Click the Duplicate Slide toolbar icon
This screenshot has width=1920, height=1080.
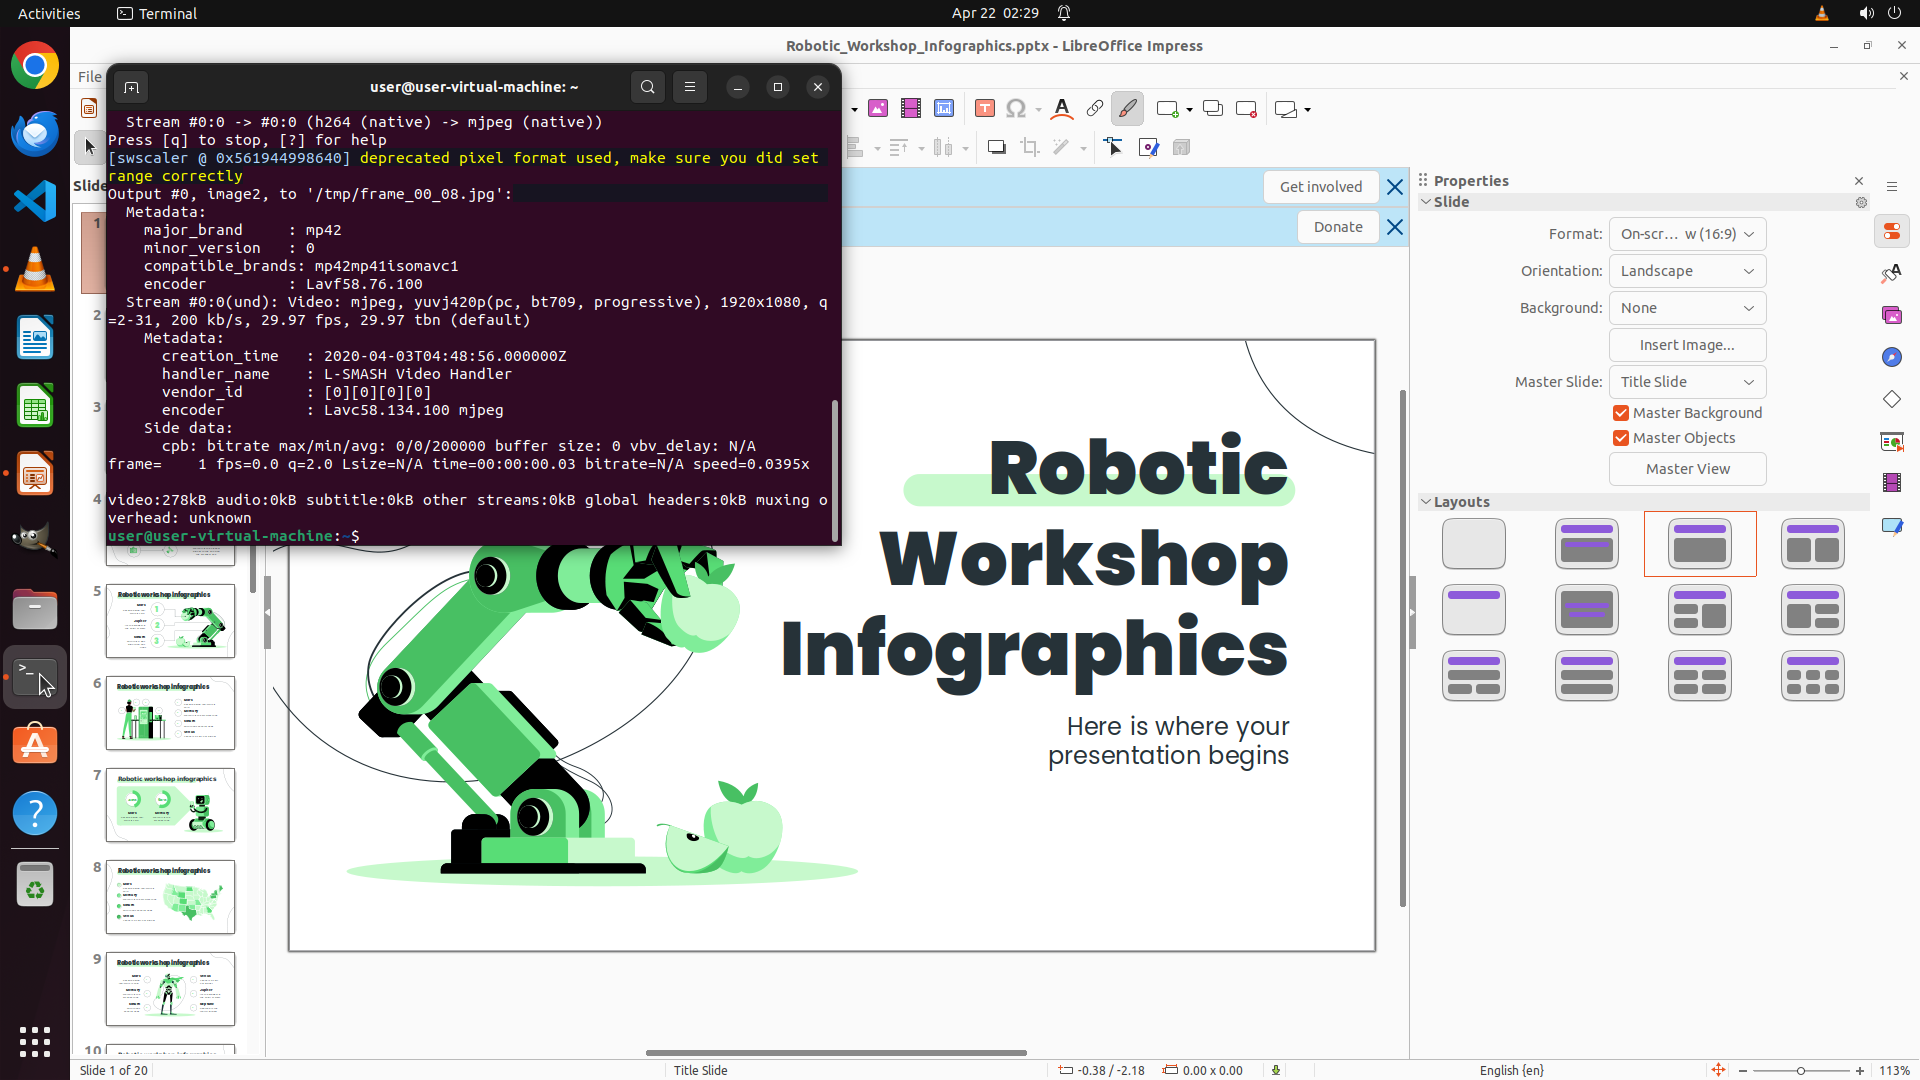1212,109
